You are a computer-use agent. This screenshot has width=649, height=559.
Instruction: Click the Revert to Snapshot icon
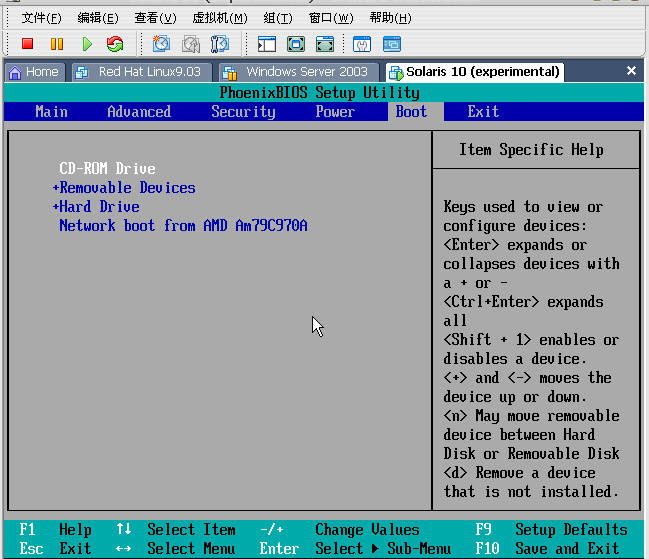191,44
